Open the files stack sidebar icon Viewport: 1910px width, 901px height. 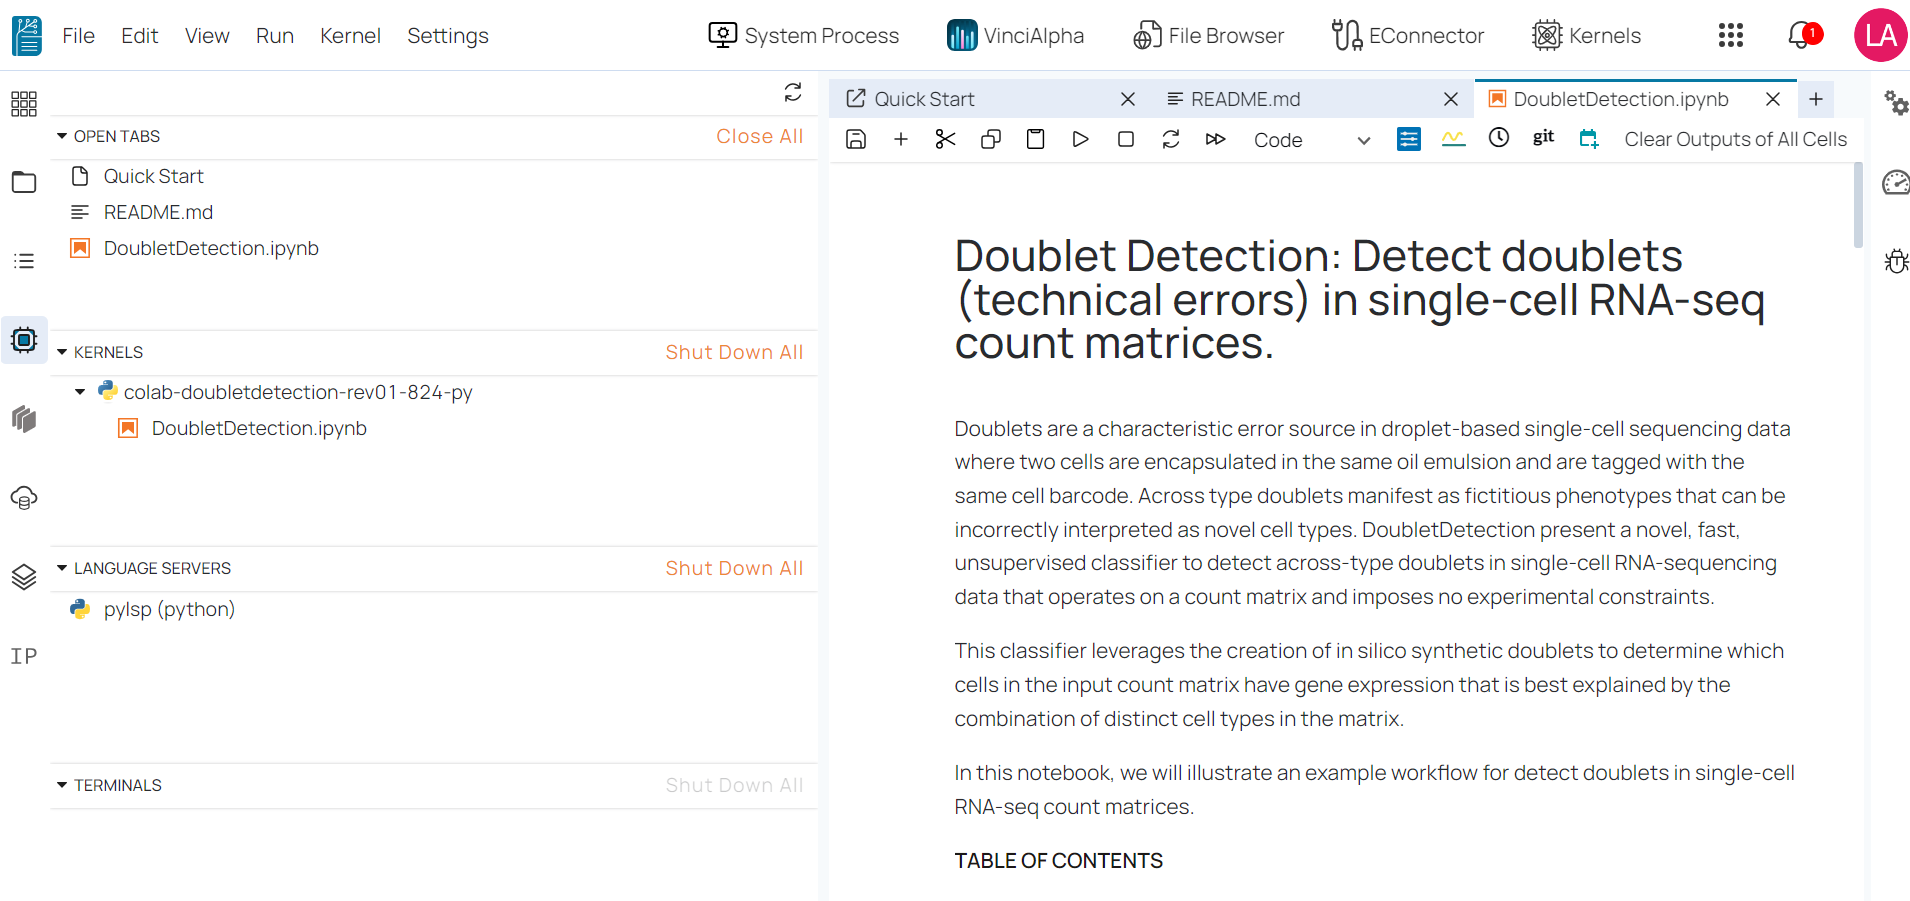tap(24, 418)
